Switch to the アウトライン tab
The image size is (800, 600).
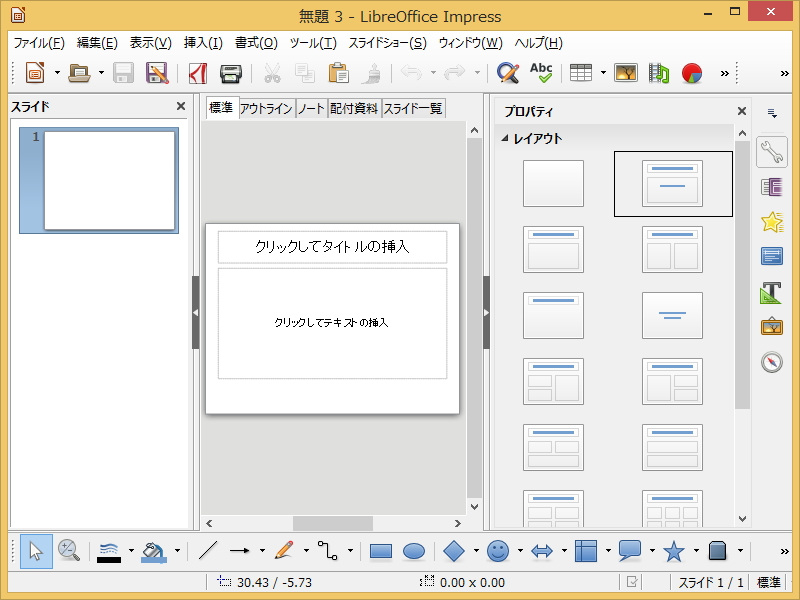tap(266, 108)
